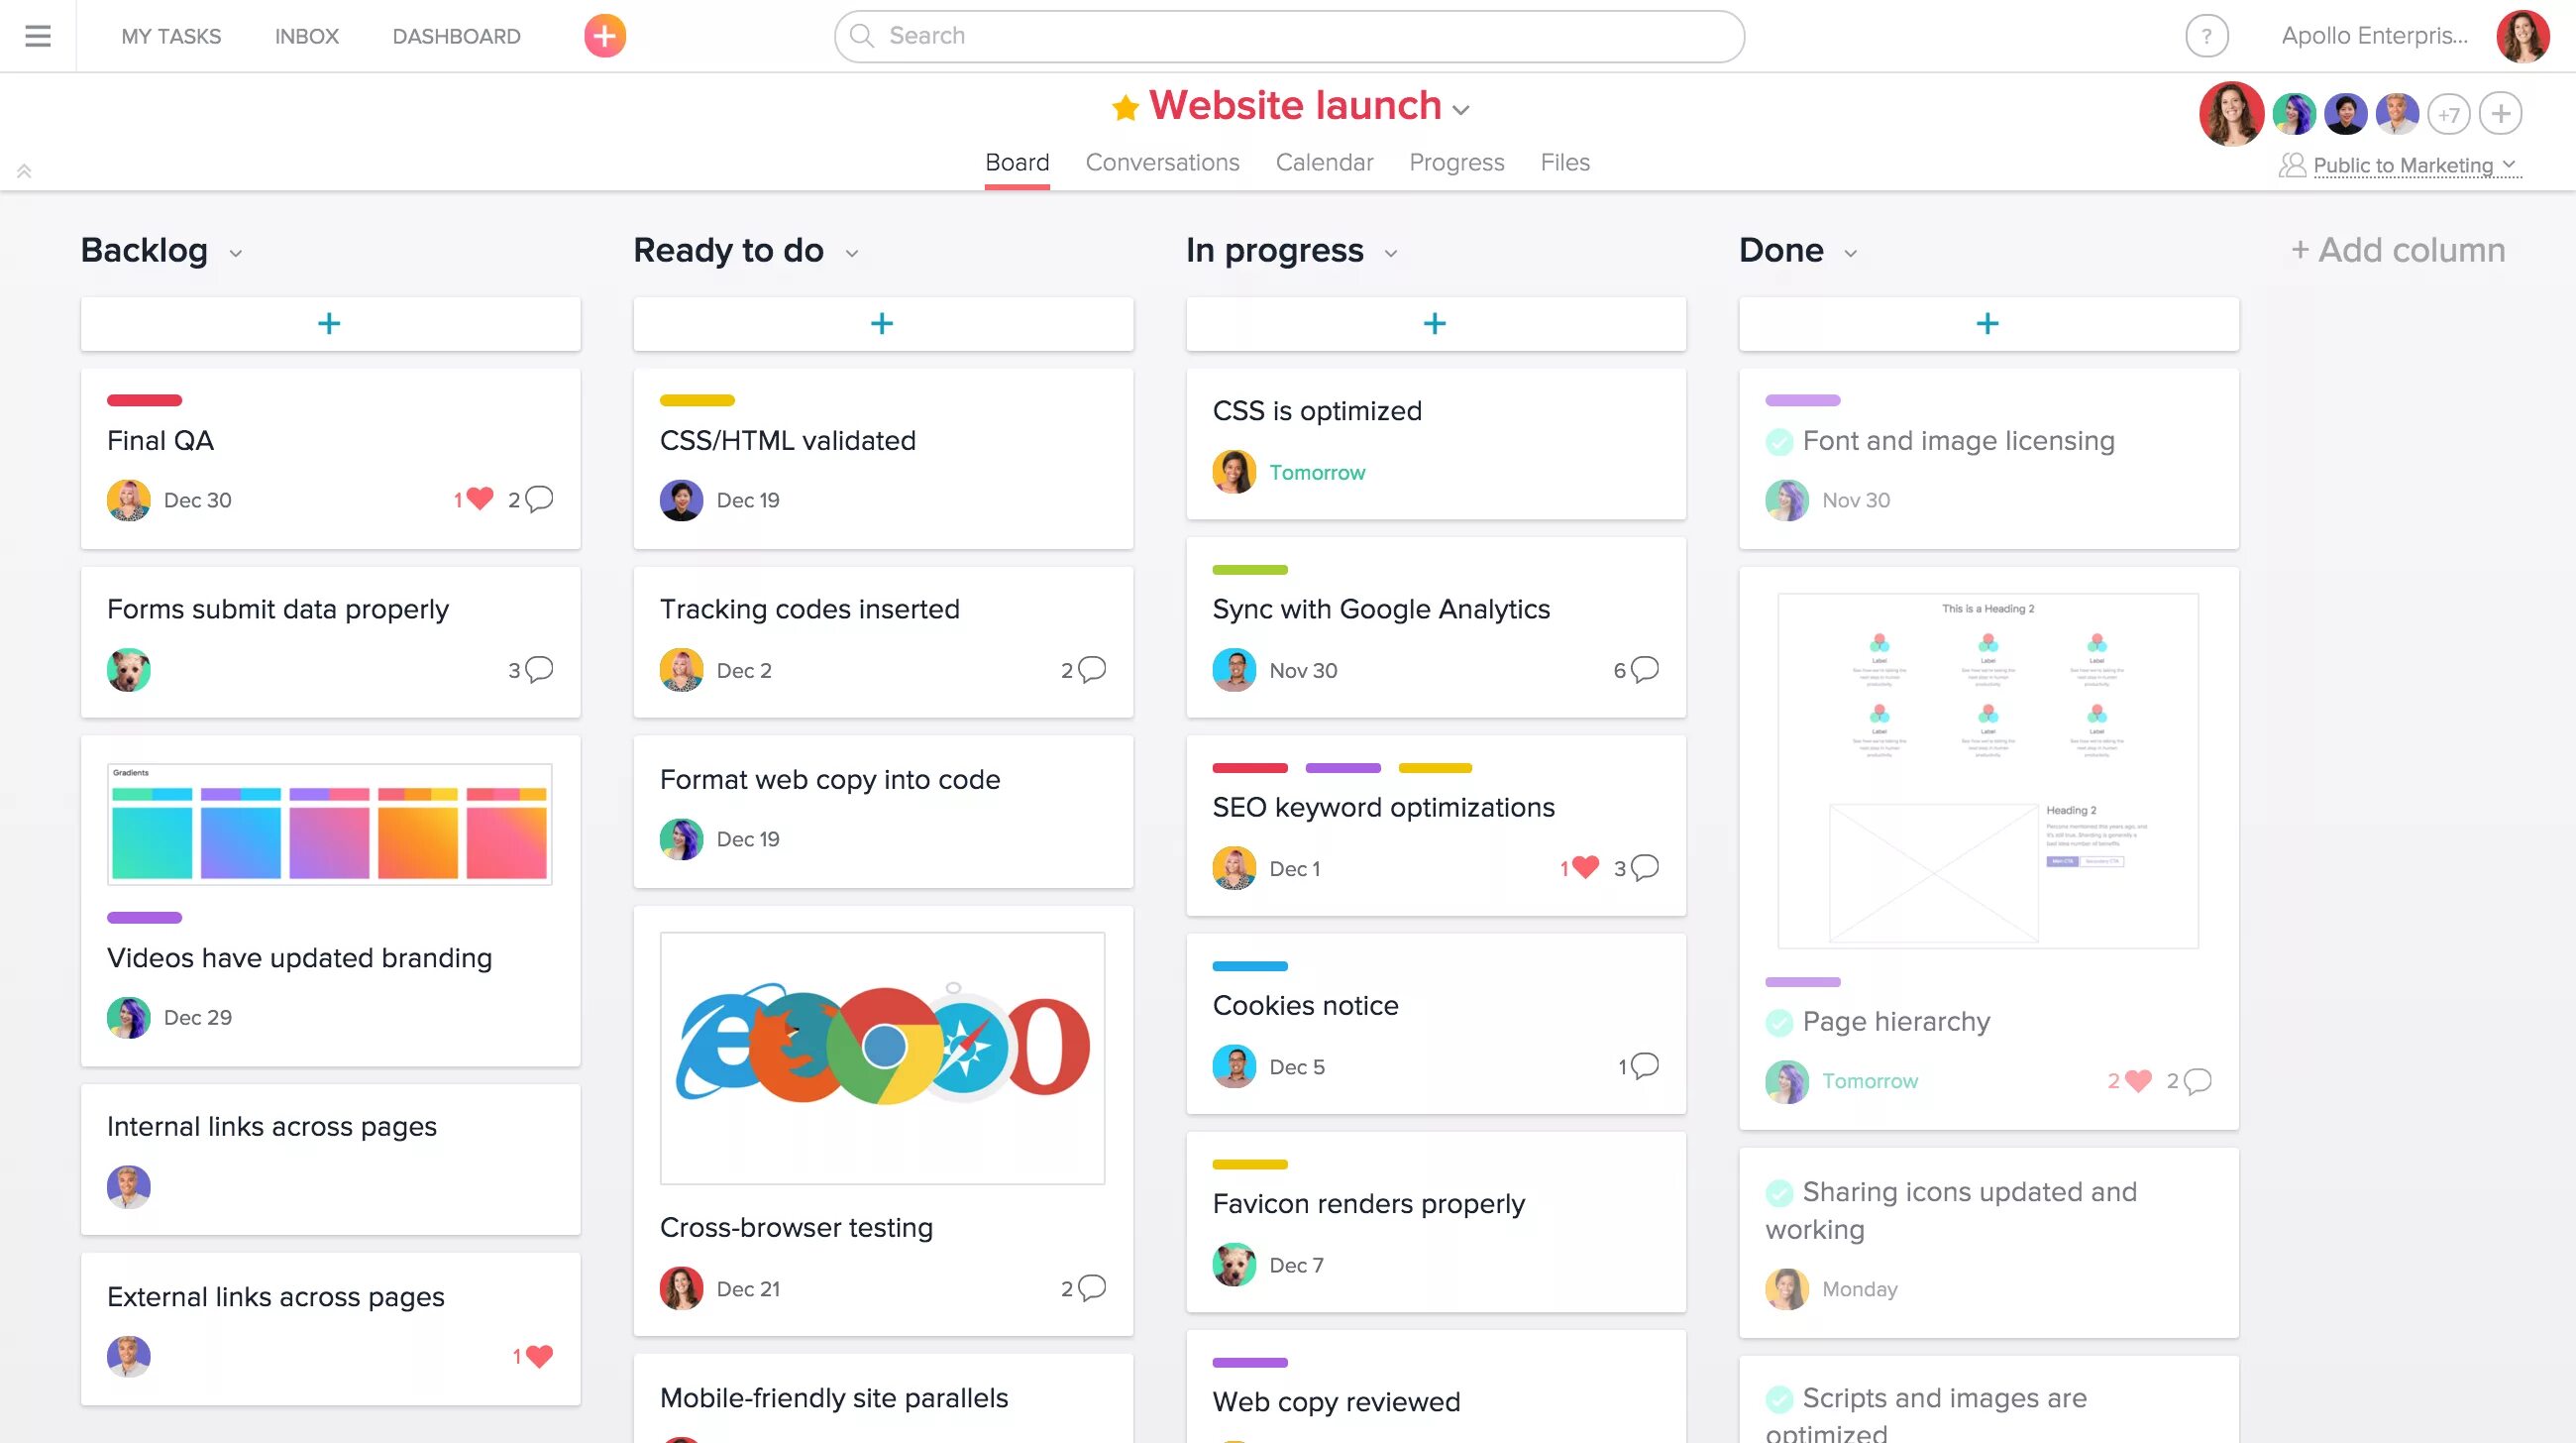Click the heart icon on External links card
The height and width of the screenshot is (1443, 2576).
536,1356
